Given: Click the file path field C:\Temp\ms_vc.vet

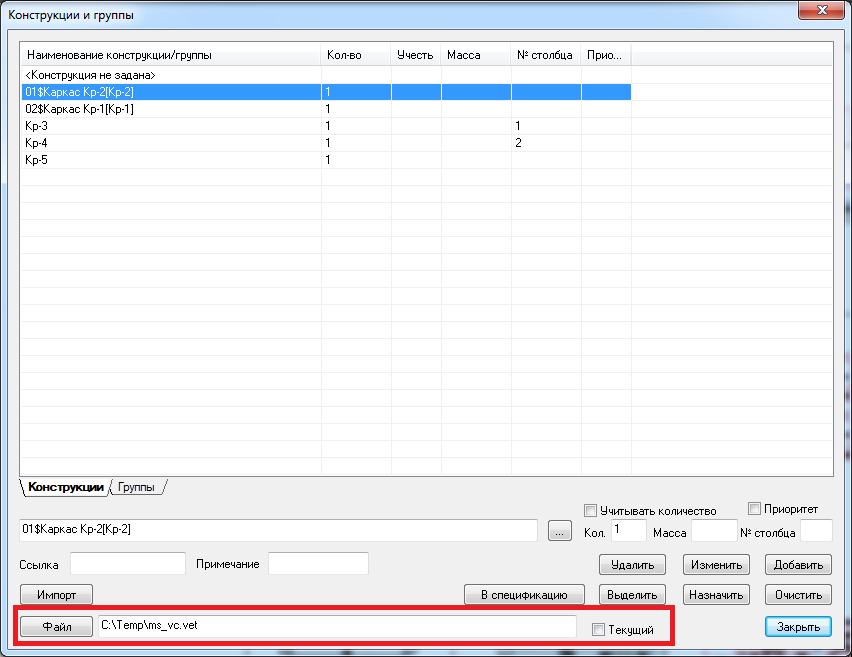Looking at the screenshot, I should pos(336,626).
